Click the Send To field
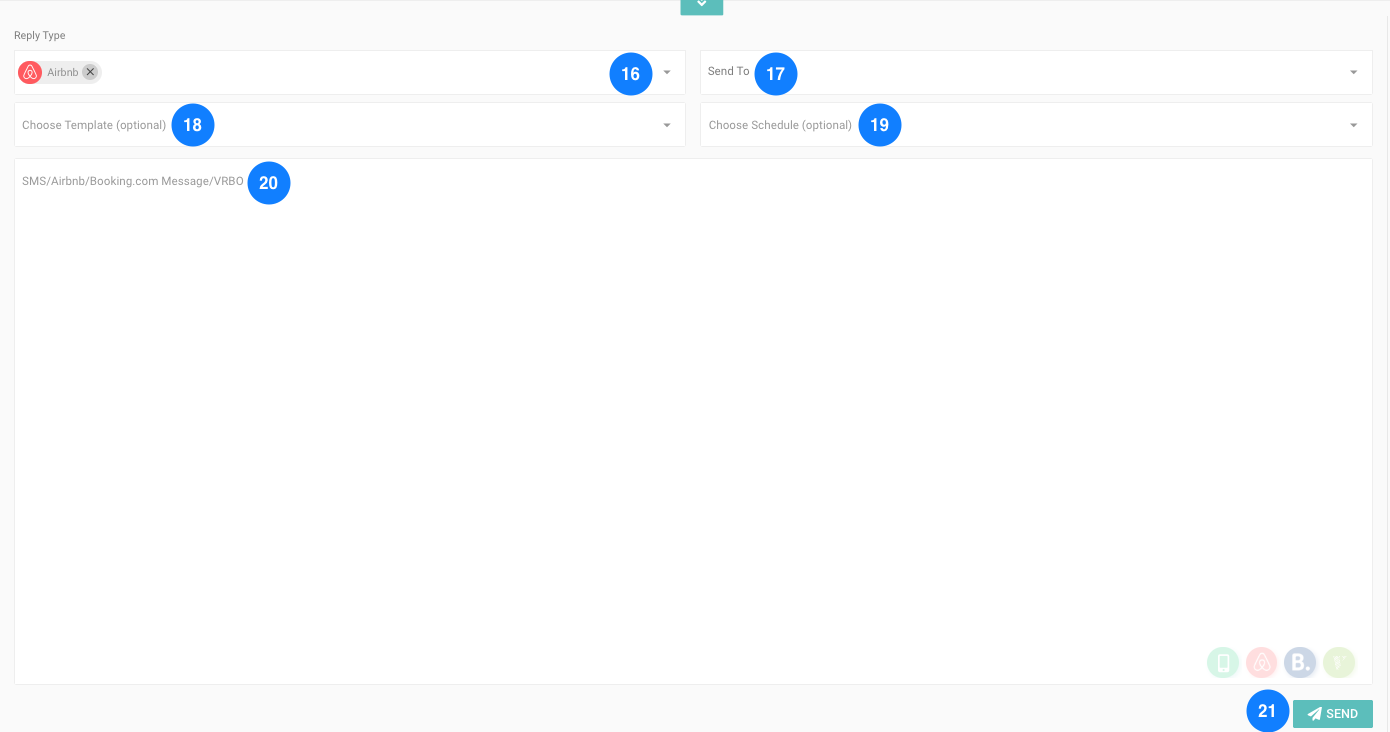The width and height of the screenshot is (1390, 732). pyautogui.click(x=1050, y=72)
